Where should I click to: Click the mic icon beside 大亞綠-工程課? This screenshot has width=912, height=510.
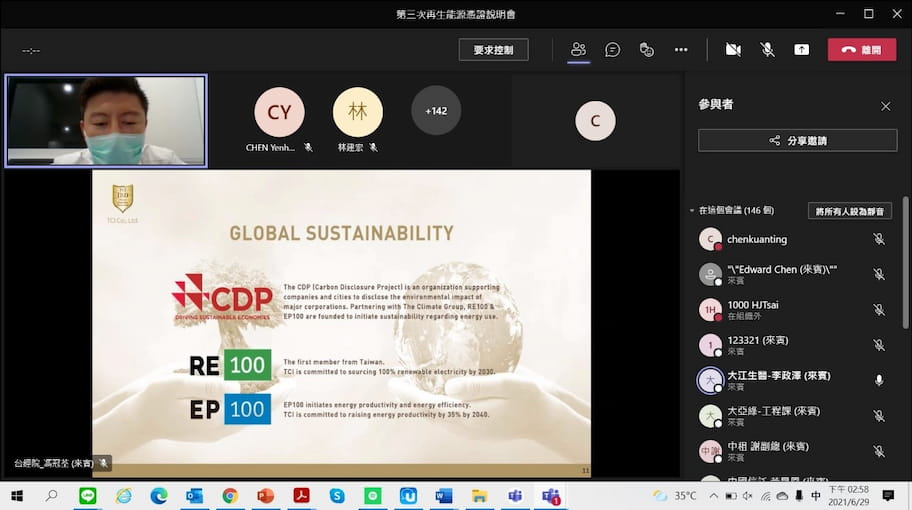coord(879,416)
